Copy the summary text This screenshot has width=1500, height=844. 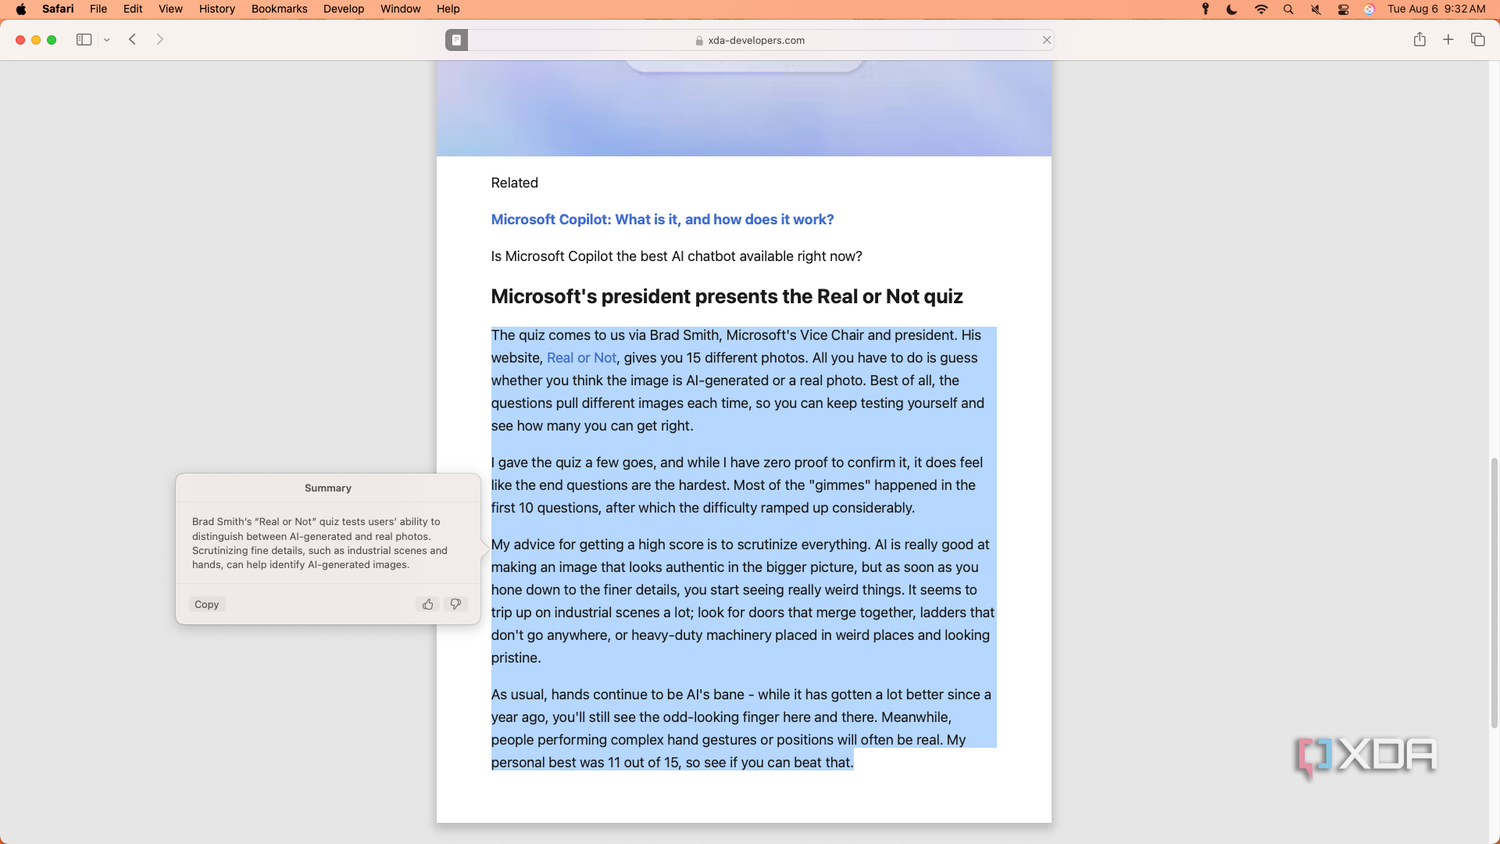(207, 604)
